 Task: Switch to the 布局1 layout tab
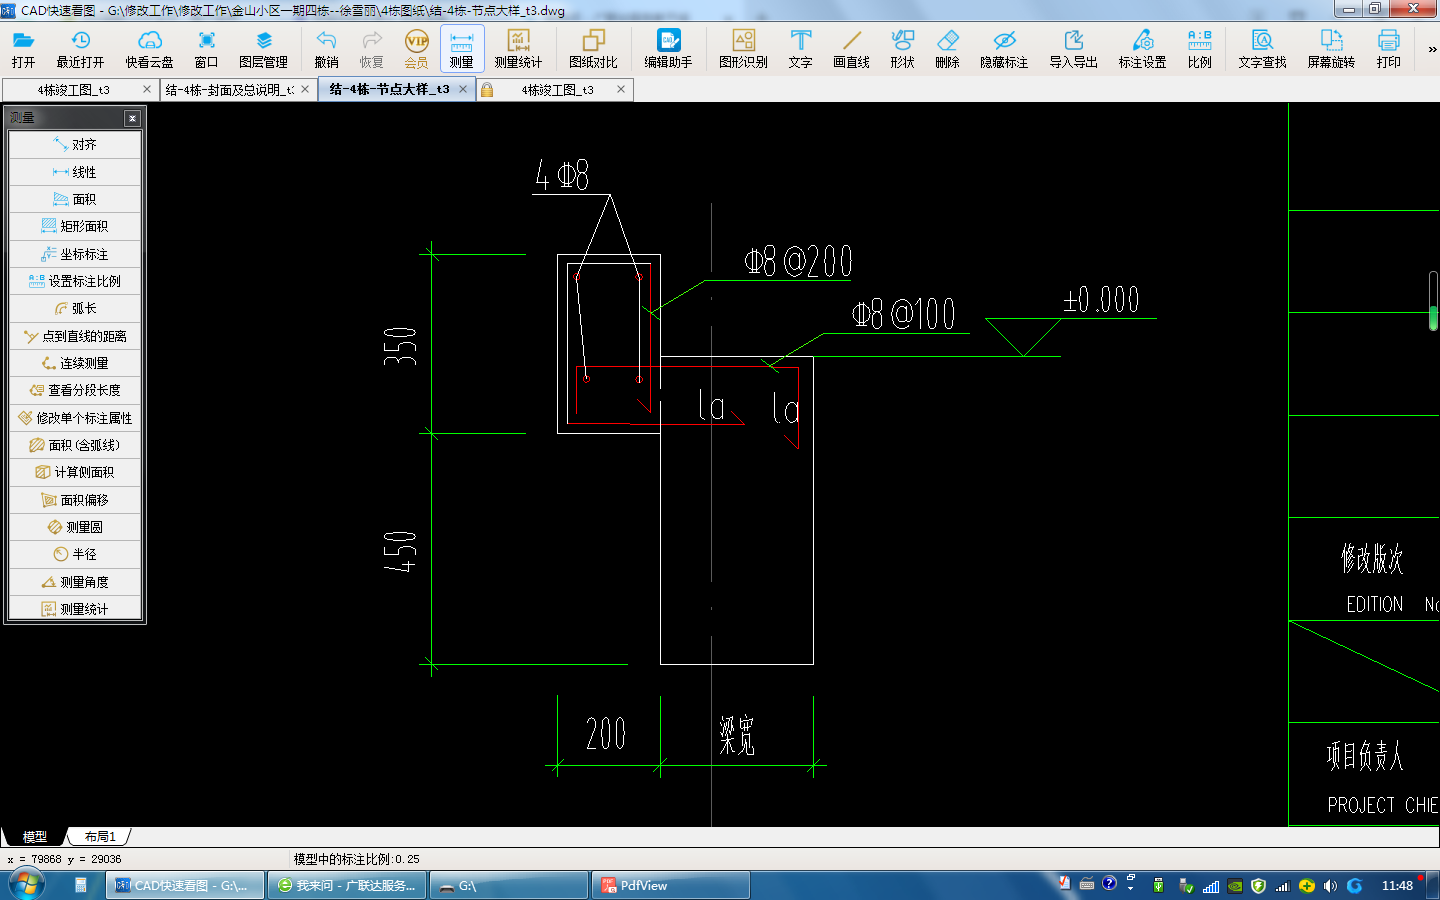click(100, 837)
